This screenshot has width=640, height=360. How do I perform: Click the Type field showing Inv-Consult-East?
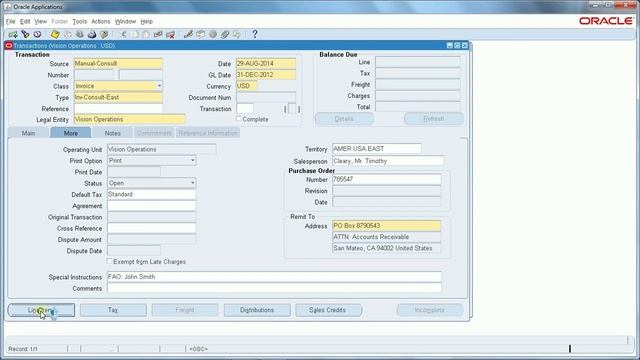(x=118, y=98)
